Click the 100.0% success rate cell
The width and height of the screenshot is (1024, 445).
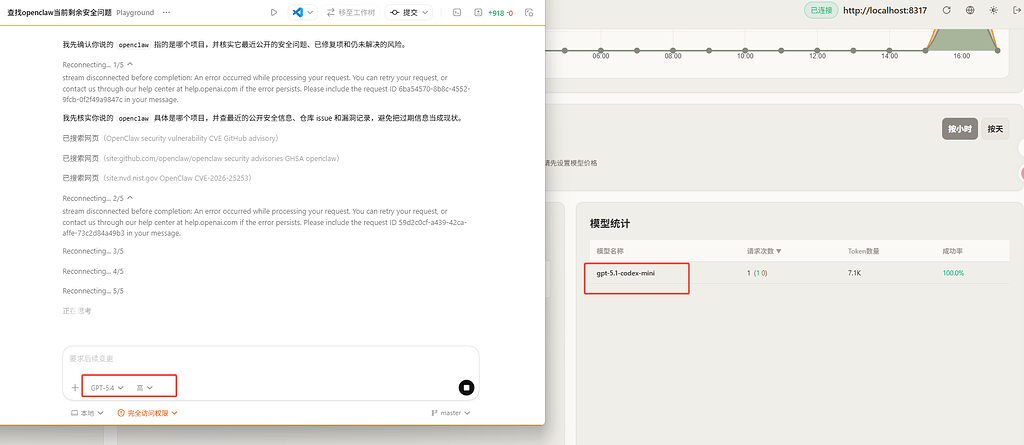pos(953,273)
